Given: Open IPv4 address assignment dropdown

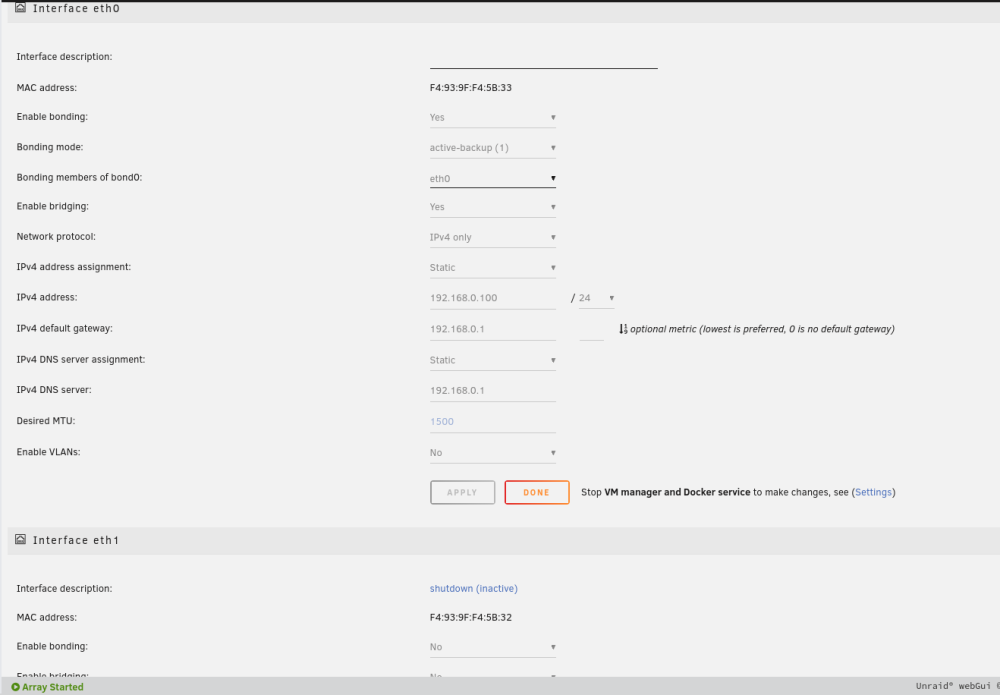Looking at the screenshot, I should (492, 268).
